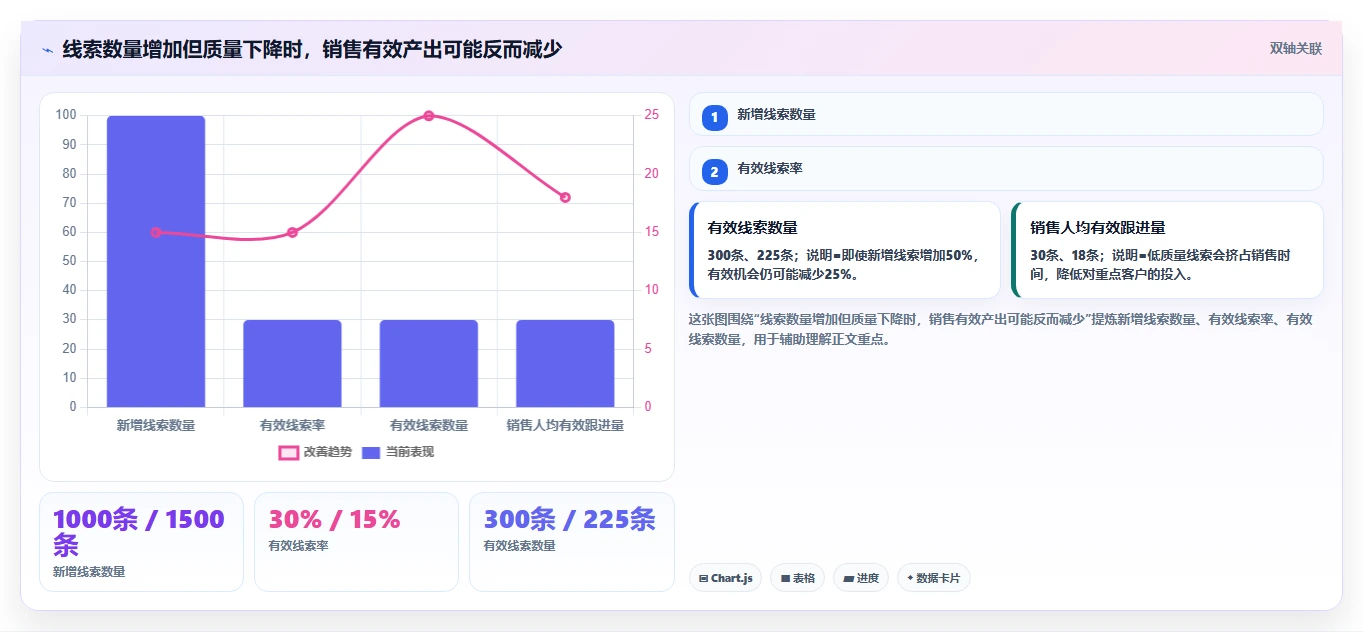Click the icon in the 进度 tag
The height and width of the screenshot is (632, 1363).
click(848, 579)
